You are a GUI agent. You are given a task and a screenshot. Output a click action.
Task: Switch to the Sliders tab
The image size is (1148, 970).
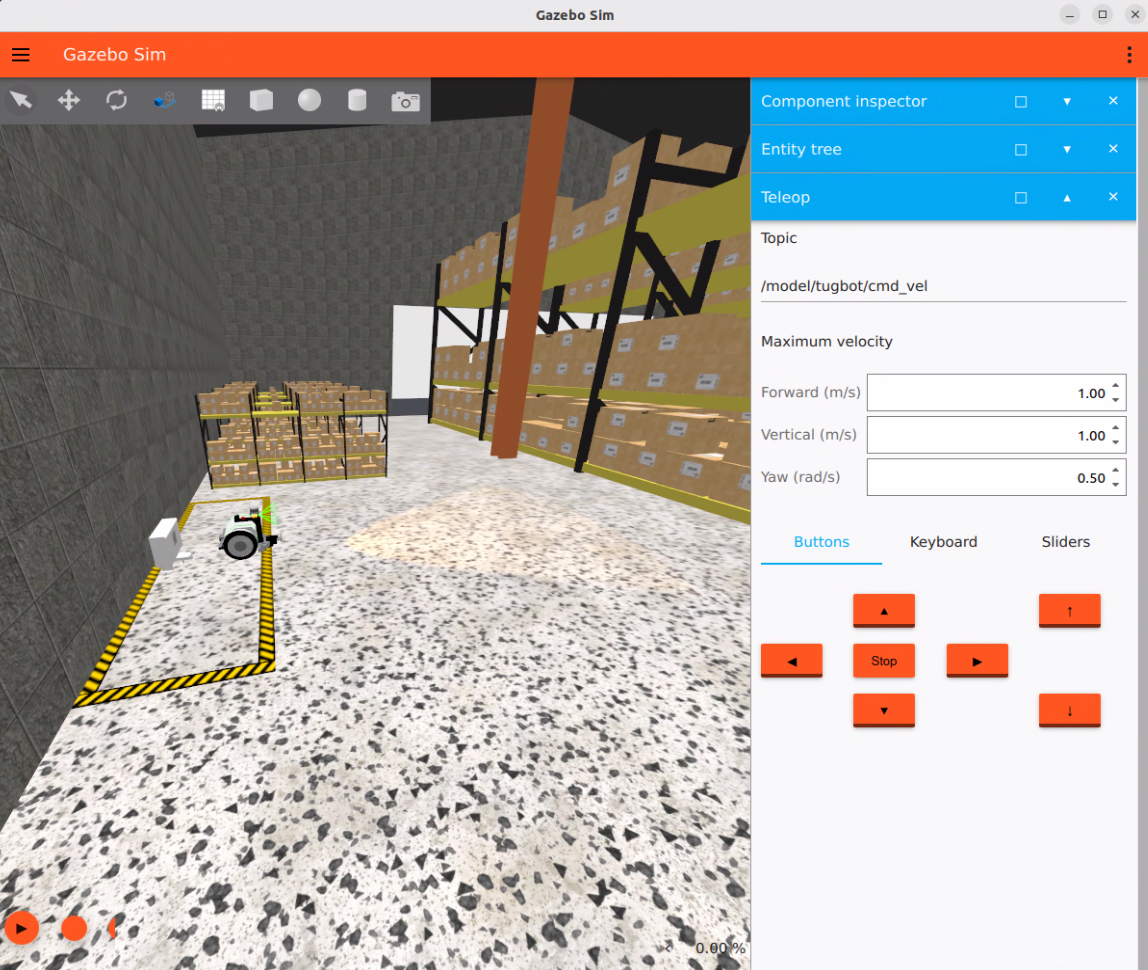point(1065,542)
